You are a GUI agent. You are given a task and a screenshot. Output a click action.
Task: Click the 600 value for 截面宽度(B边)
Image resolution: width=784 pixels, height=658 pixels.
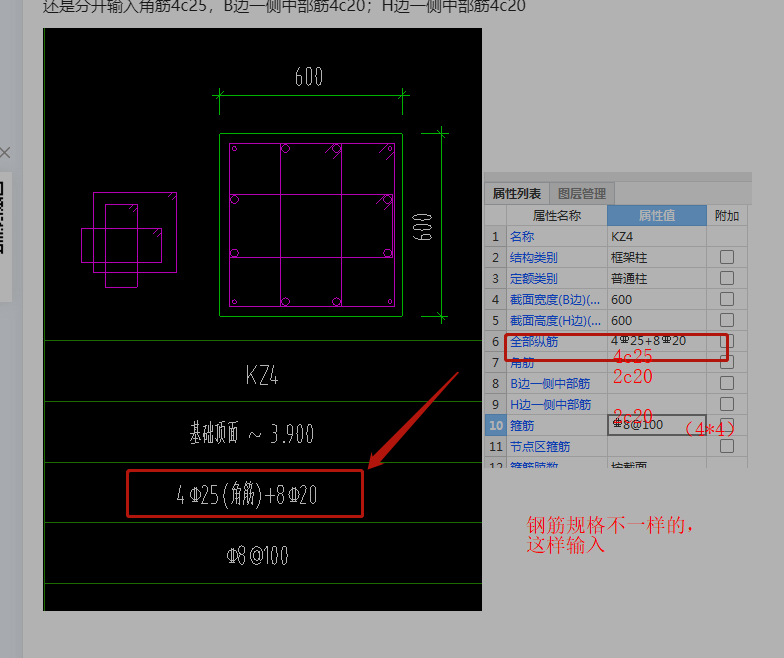656,300
